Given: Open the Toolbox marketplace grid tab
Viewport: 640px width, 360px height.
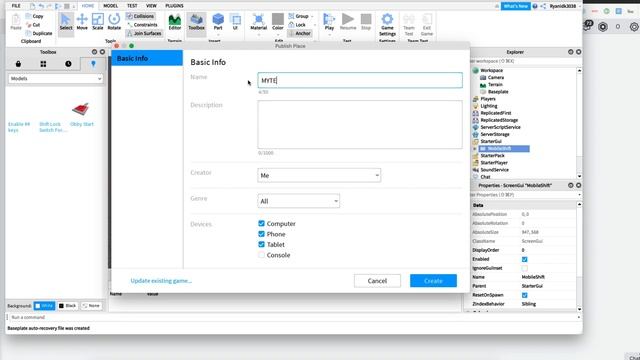Looking at the screenshot, I should [x=43, y=64].
